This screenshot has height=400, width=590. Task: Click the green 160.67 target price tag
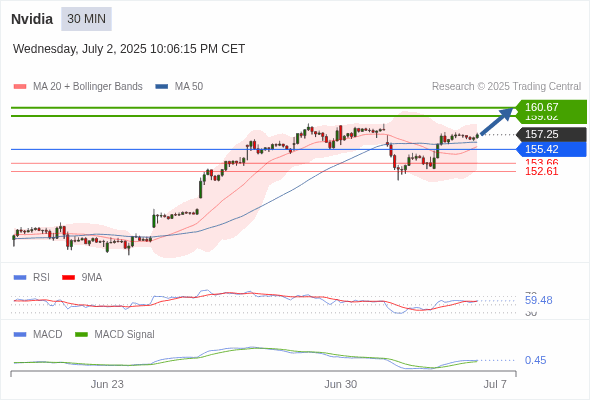551,107
